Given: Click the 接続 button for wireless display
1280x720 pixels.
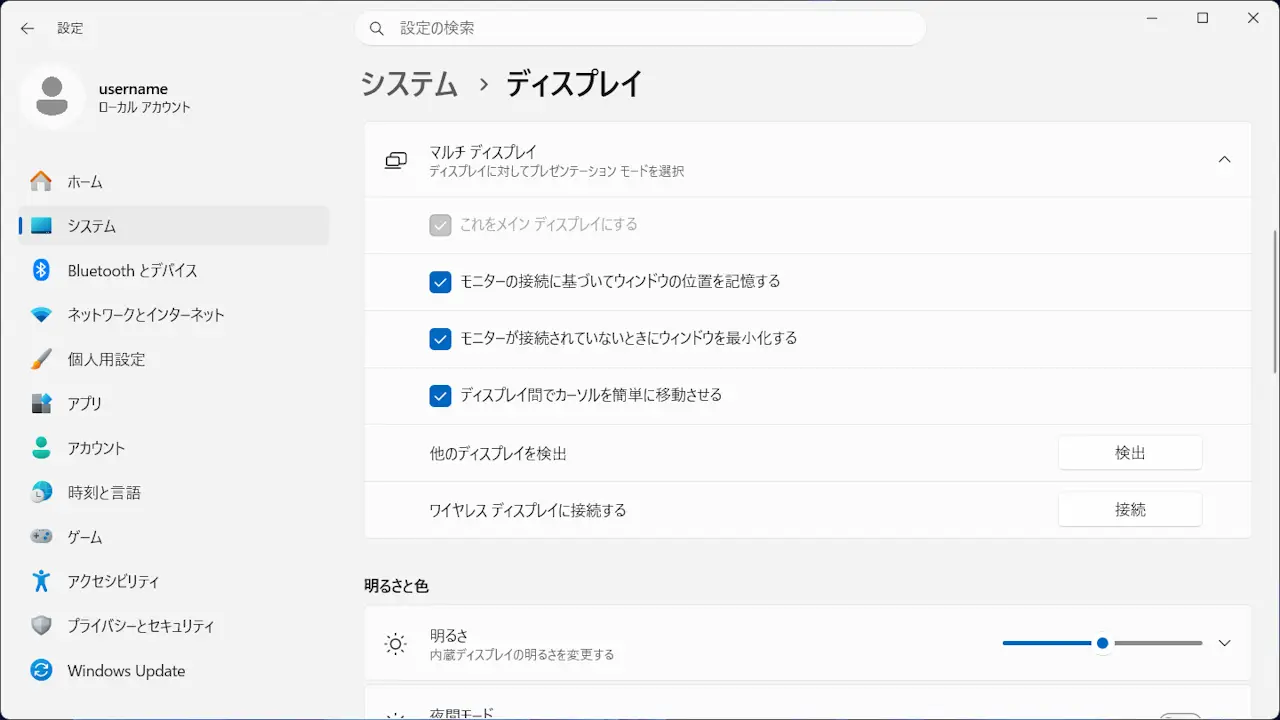Looking at the screenshot, I should pos(1130,510).
